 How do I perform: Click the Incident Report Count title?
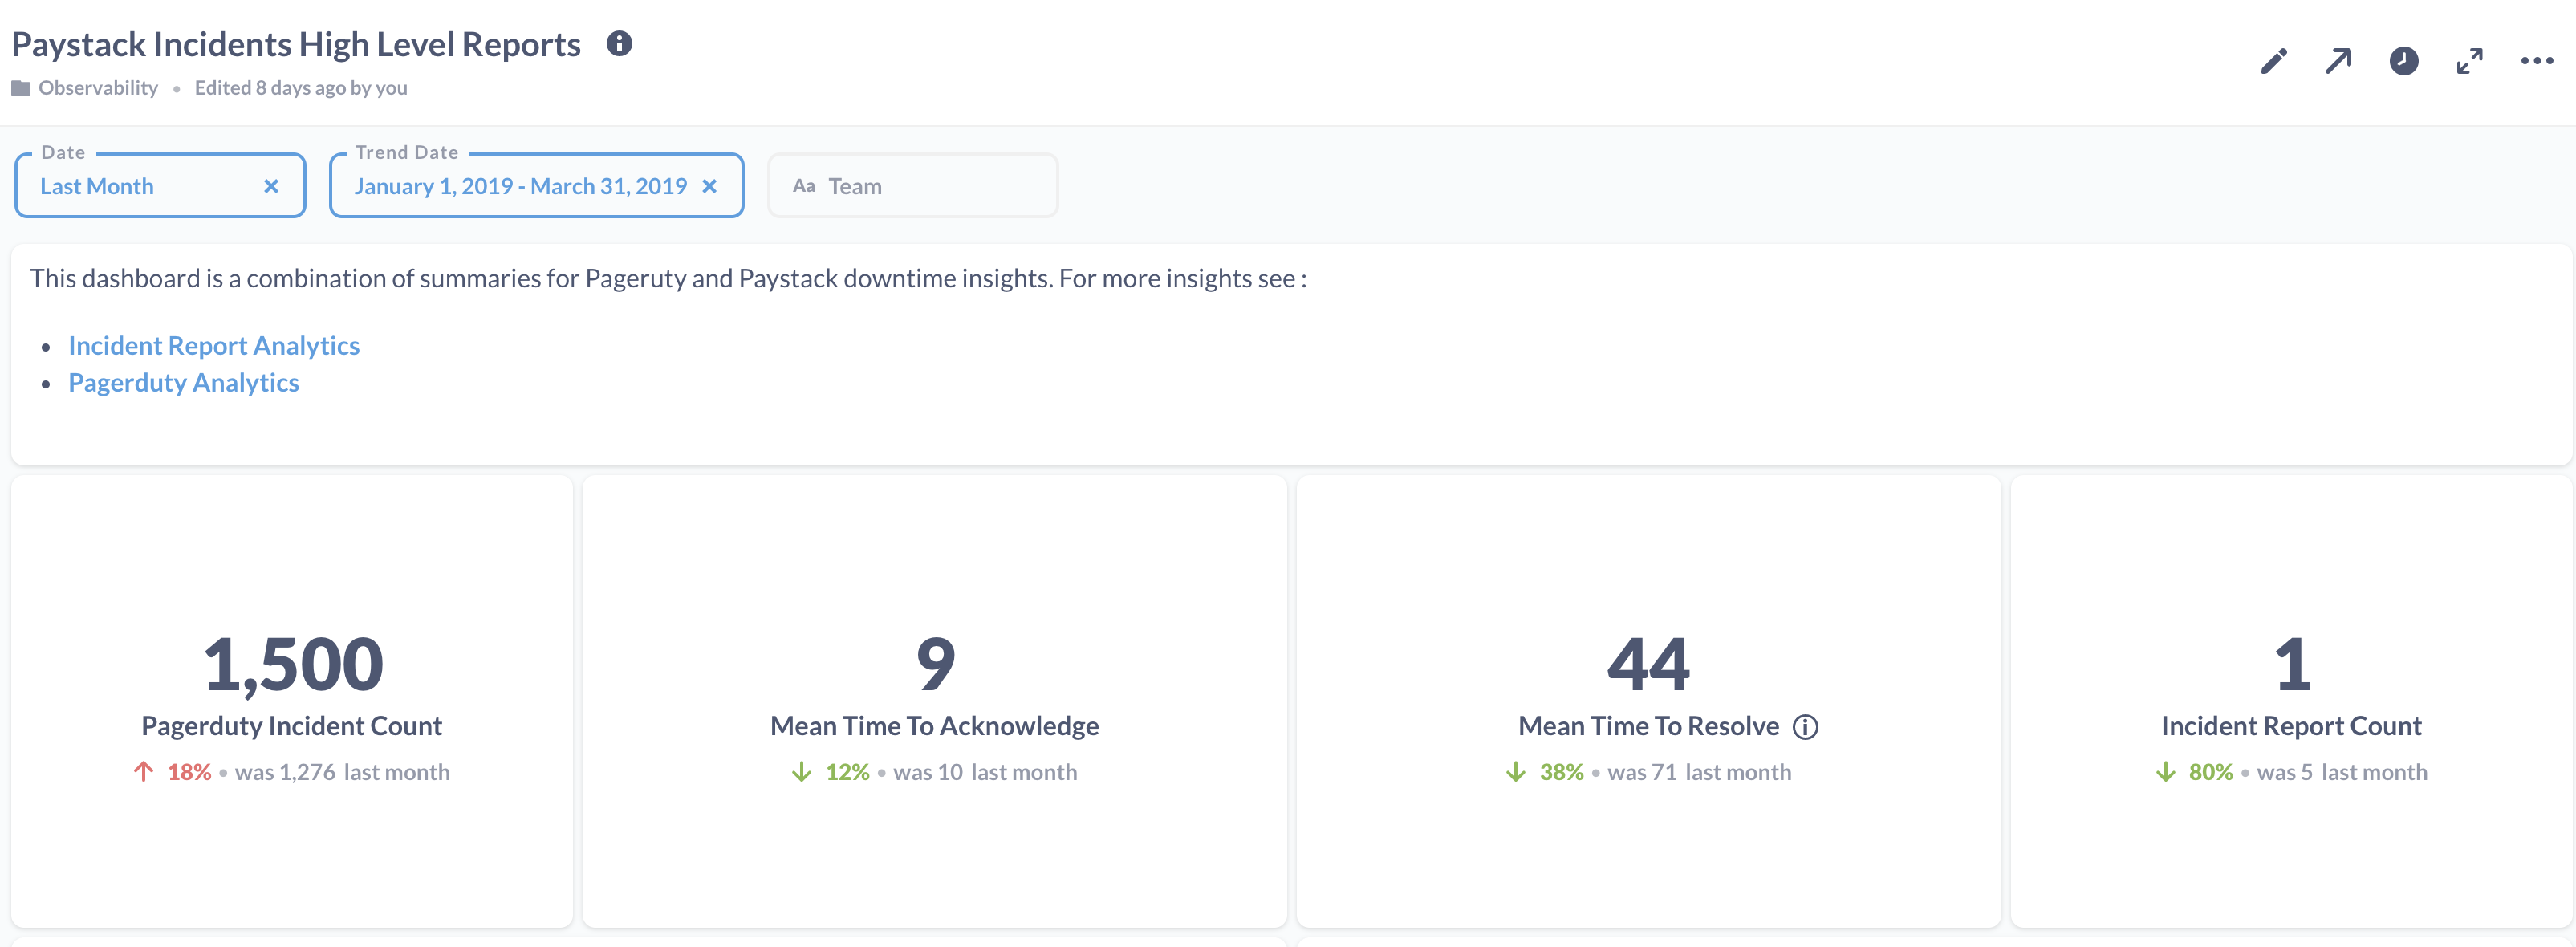click(2291, 726)
